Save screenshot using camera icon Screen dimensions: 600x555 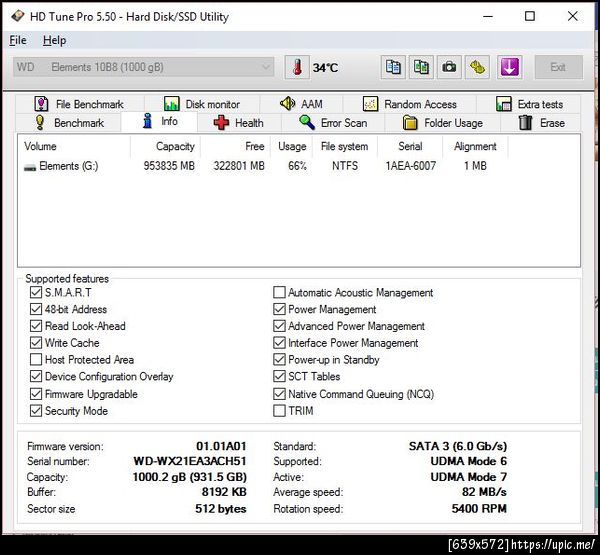pos(449,67)
